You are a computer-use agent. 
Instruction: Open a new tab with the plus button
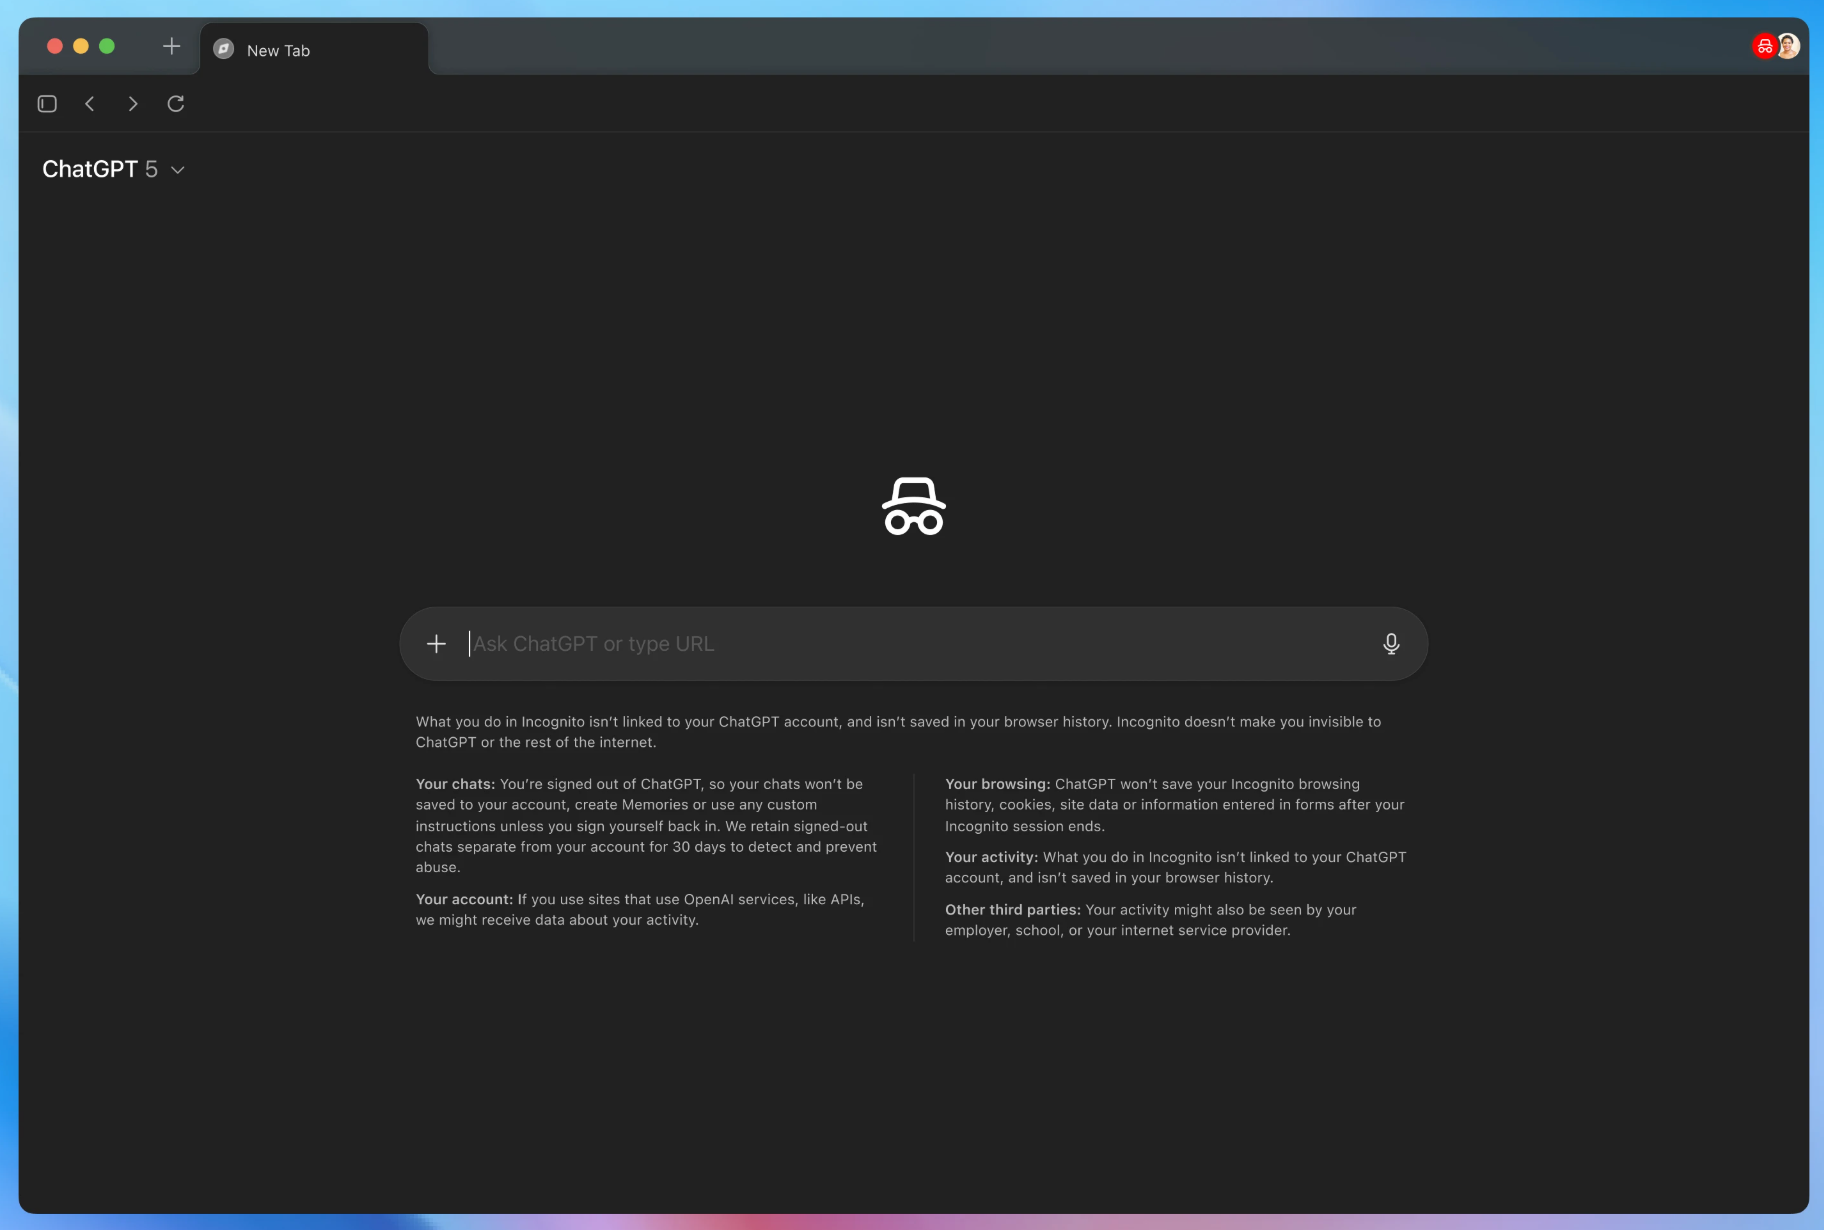pos(171,47)
